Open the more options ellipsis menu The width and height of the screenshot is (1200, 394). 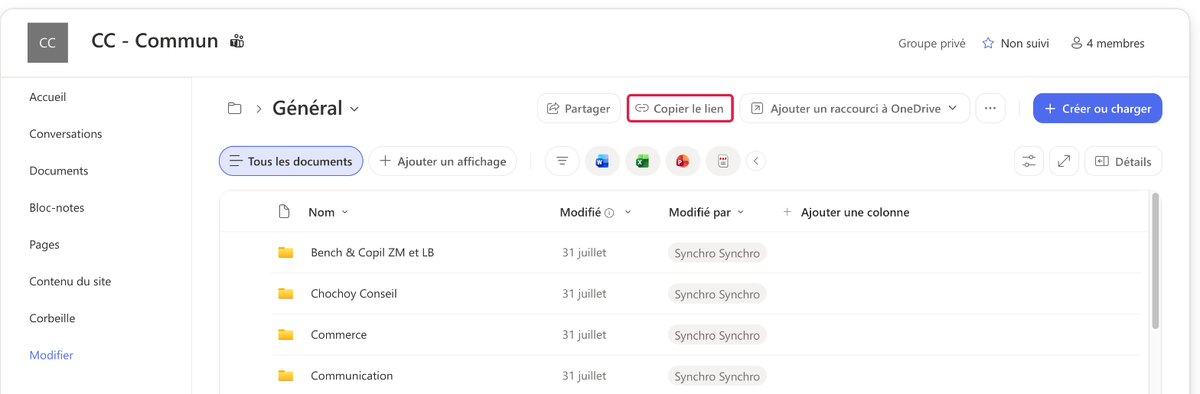pos(990,108)
